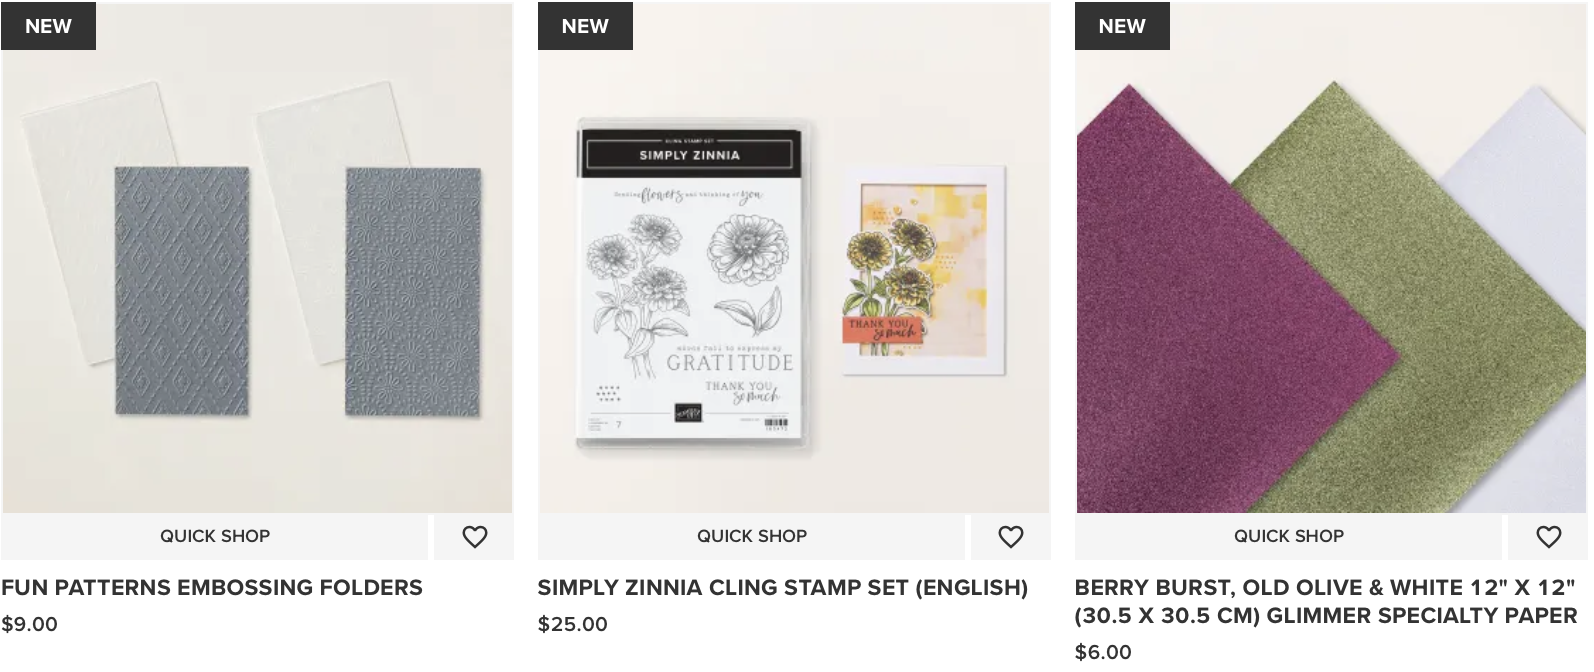The image size is (1594, 672).
Task: Add Simply Zinnia stamp set to wishlist
Action: point(1011,537)
